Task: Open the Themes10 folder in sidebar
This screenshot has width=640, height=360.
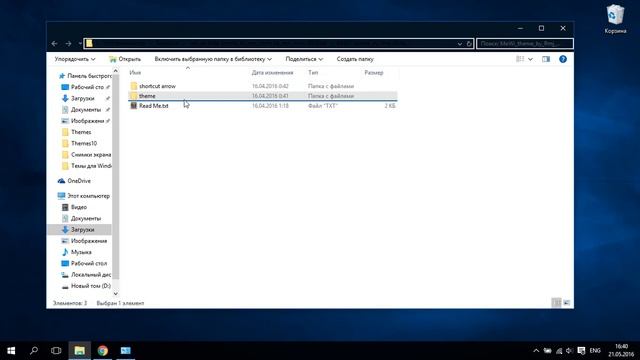Action: point(84,143)
